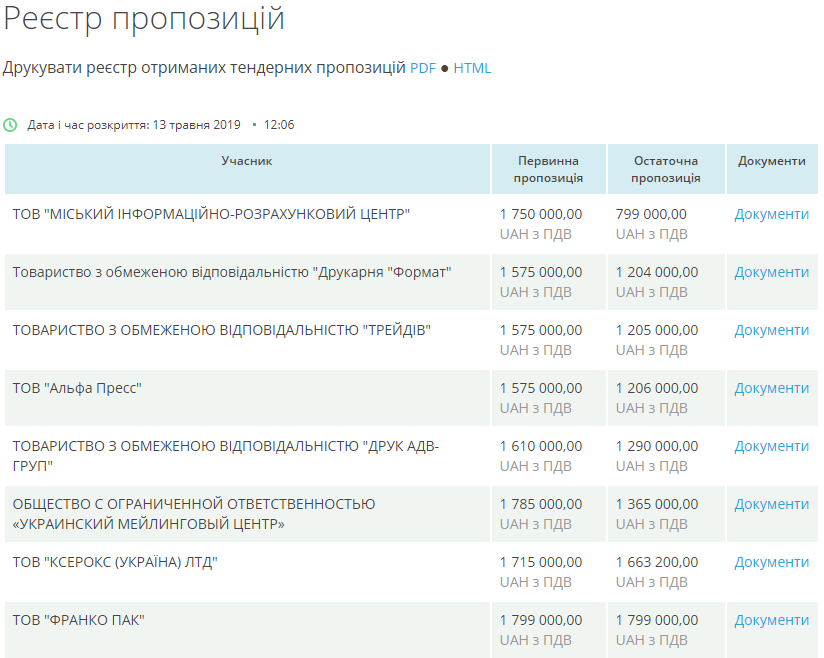Click initial bid 1 715 000,00 of КСЕРОКС
Screen dimensions: 824x658
coord(541,562)
